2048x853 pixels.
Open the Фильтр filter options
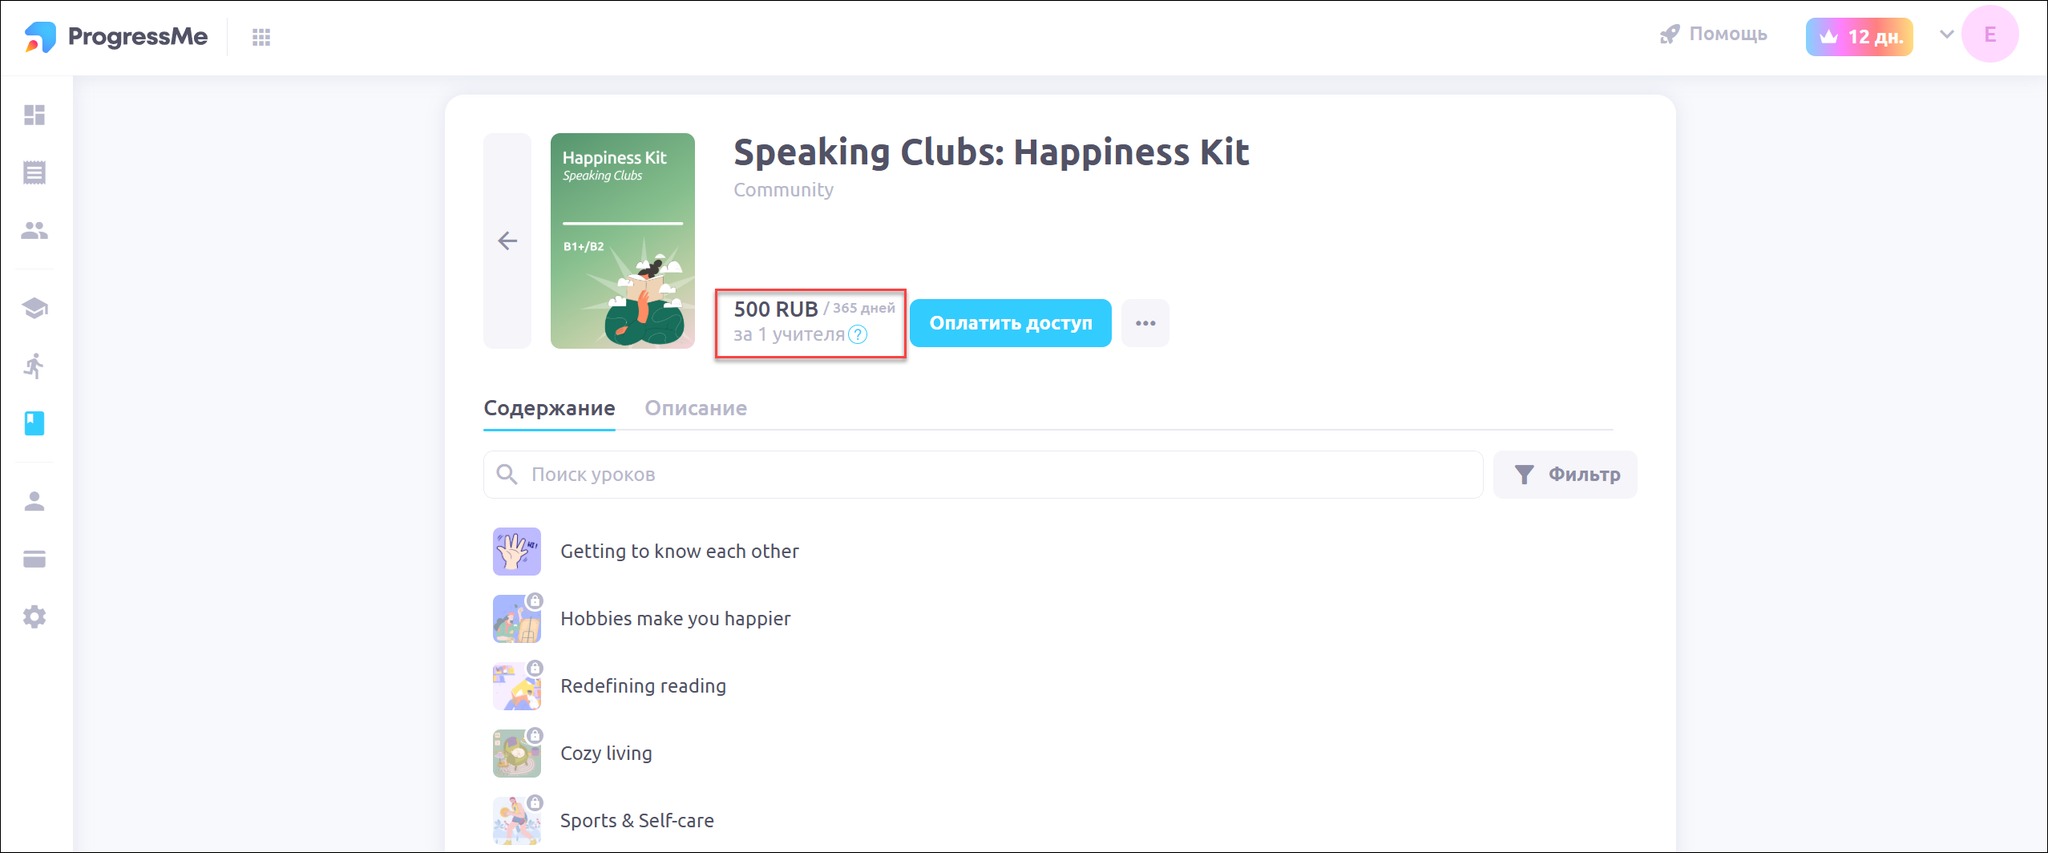1565,475
